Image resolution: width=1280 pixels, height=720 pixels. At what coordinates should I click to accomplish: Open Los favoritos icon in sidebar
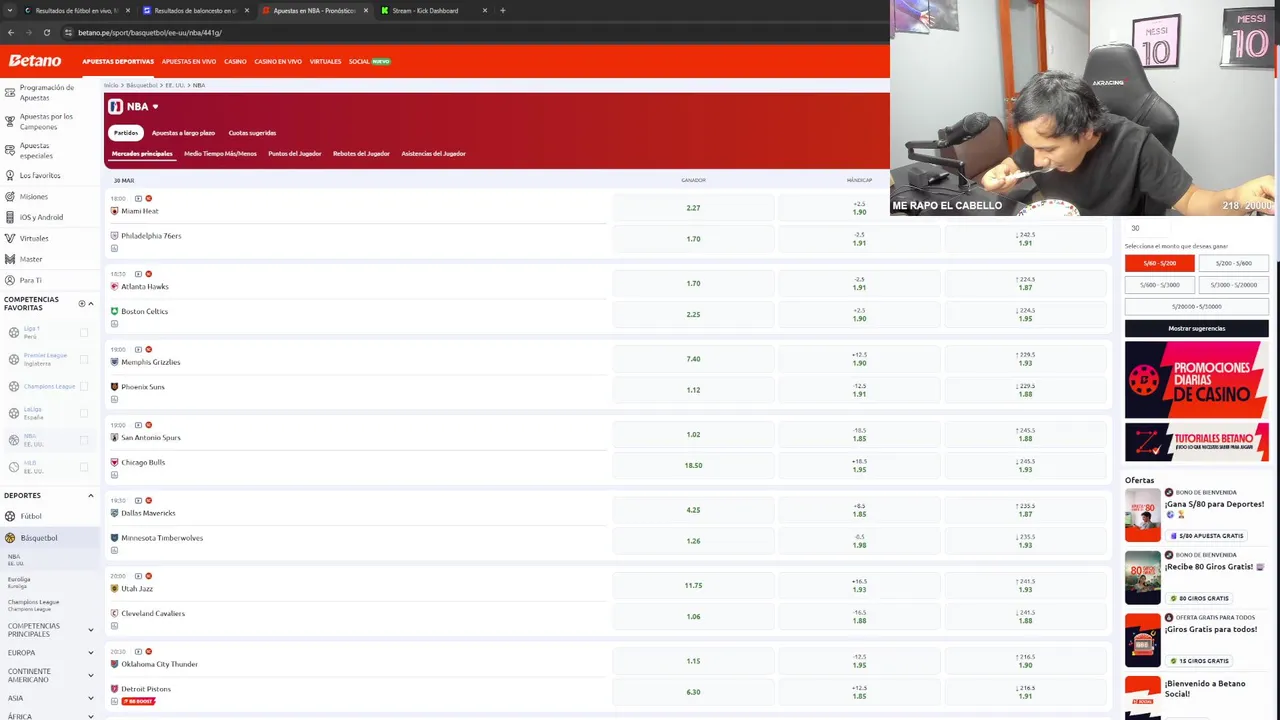click(x=10, y=175)
